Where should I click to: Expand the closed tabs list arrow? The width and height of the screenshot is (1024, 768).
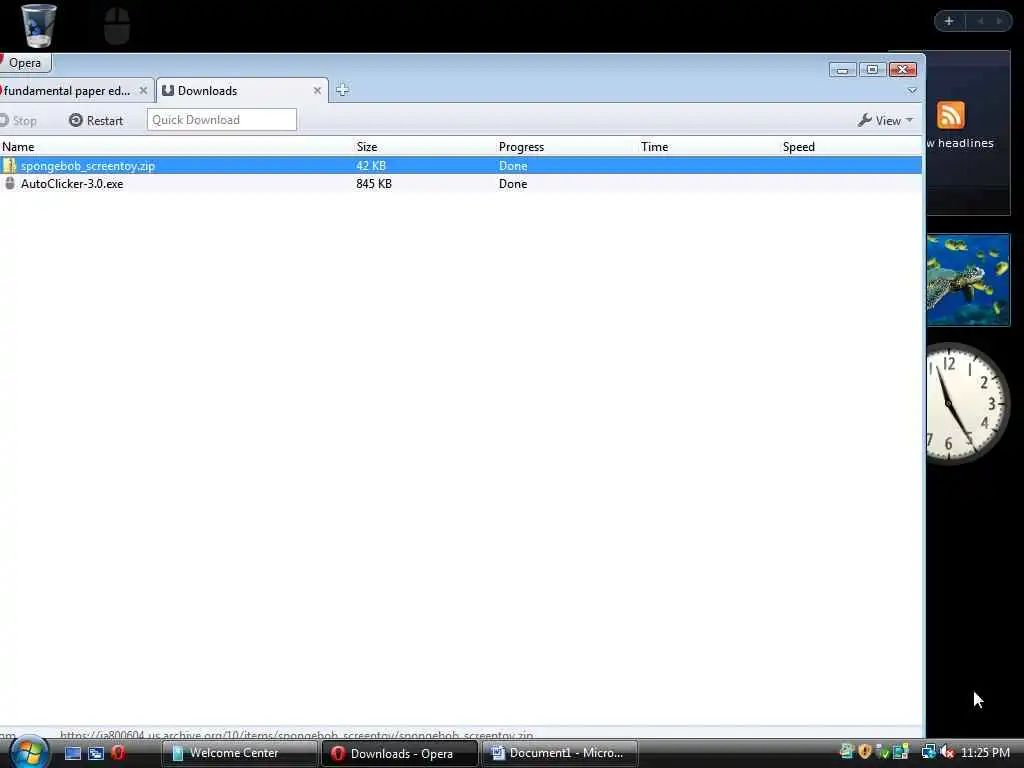[912, 91]
